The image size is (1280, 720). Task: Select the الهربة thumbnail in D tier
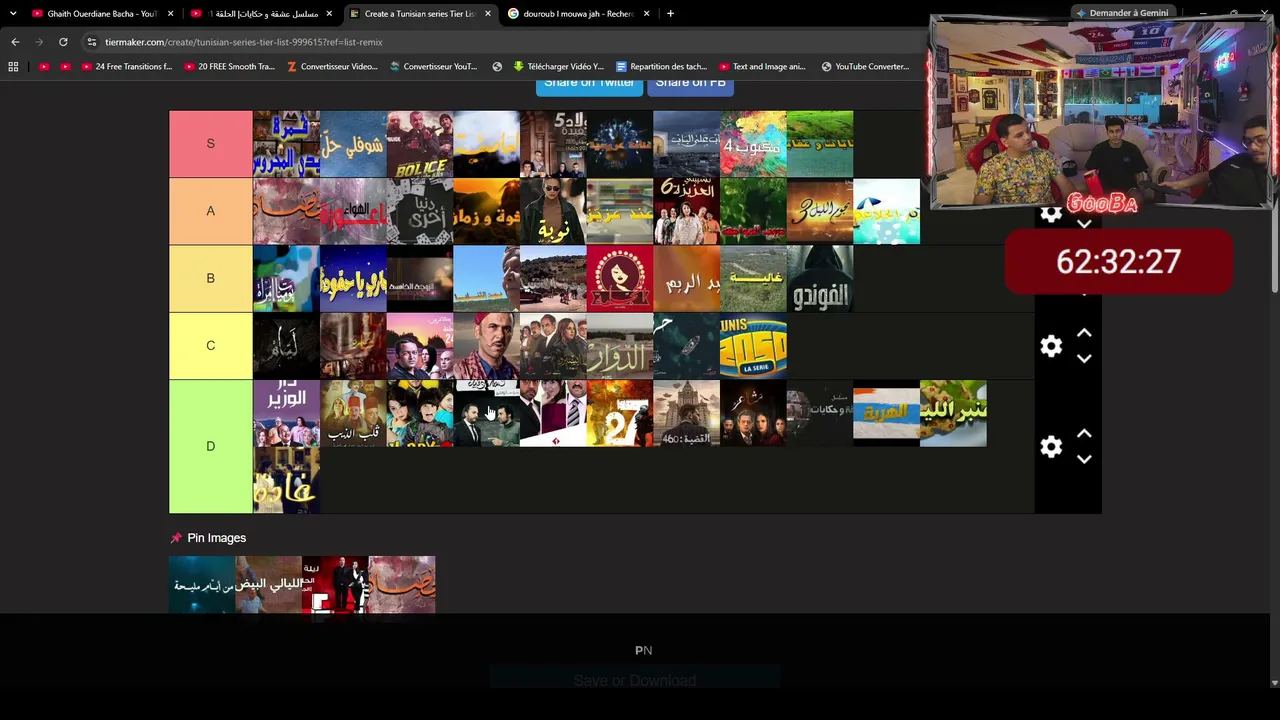[x=886, y=413]
